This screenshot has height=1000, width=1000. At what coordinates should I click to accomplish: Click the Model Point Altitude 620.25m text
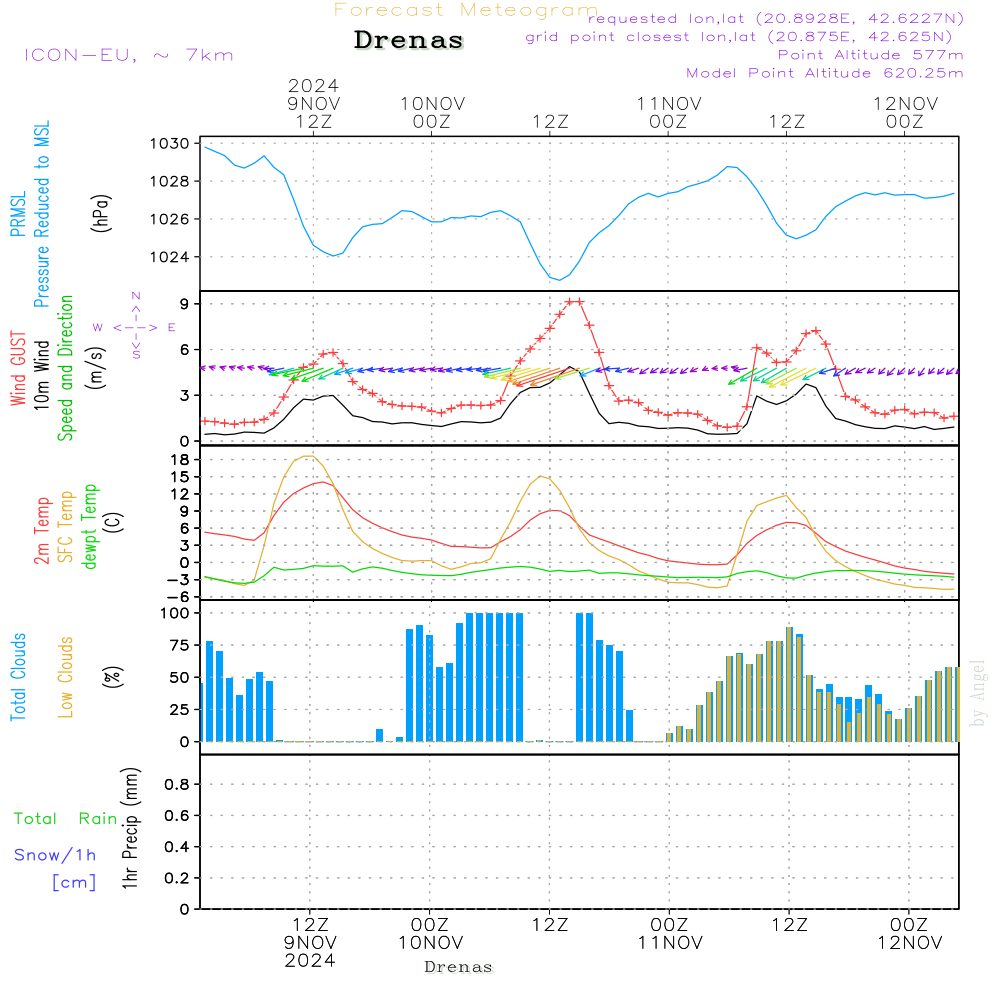click(824, 73)
